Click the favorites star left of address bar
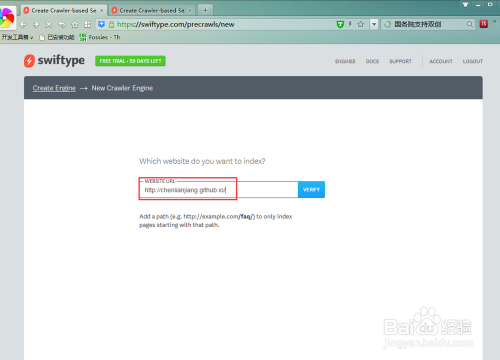The height and width of the screenshot is (360, 500). (x=75, y=24)
